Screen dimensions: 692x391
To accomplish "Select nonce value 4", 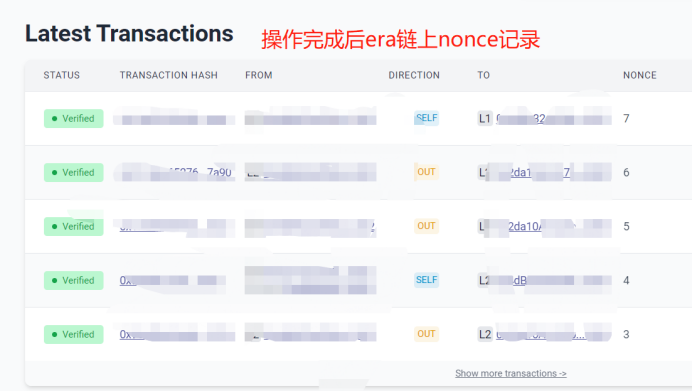I will pos(626,280).
